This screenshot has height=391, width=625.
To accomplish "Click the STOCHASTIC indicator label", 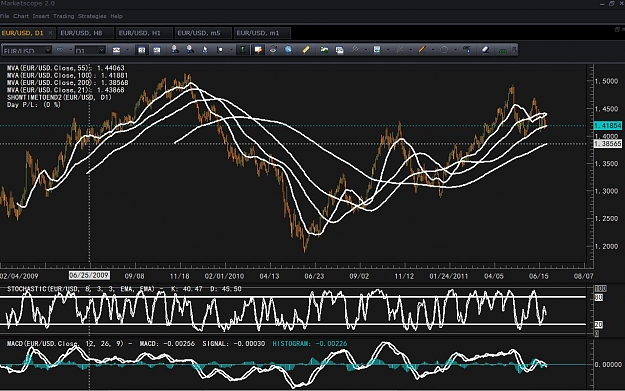I will tap(124, 289).
